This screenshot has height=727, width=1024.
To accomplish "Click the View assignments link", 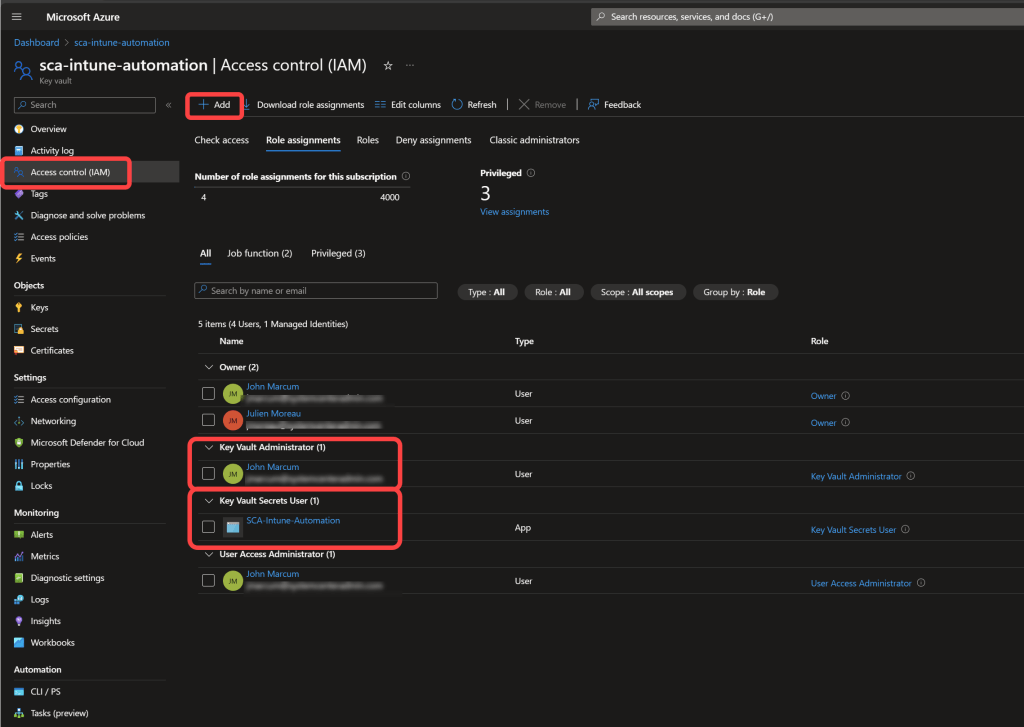I will point(514,212).
